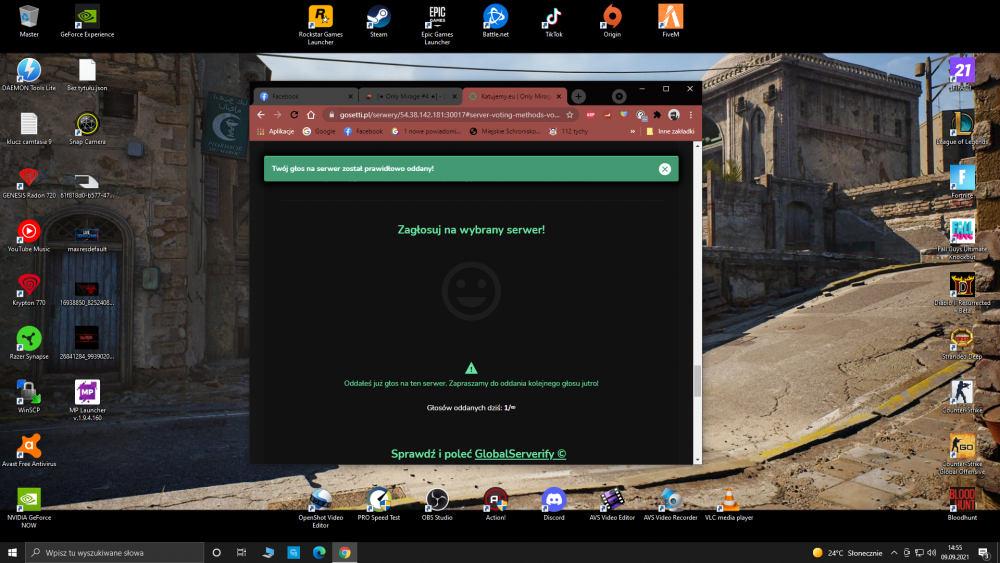
Task: Dismiss the green vote confirmation banner
Action: (x=665, y=169)
